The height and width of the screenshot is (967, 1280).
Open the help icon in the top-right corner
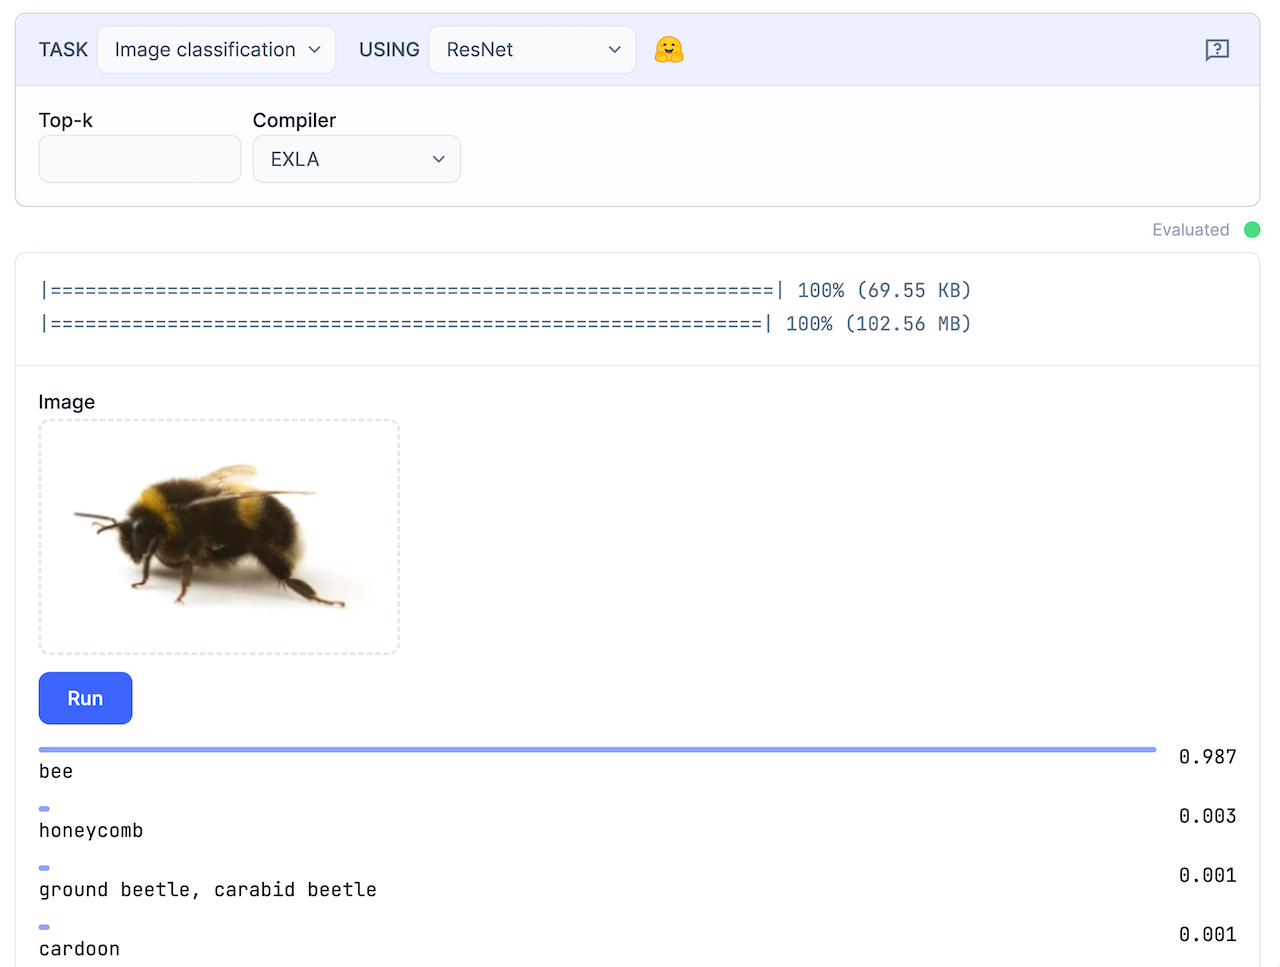coord(1217,49)
